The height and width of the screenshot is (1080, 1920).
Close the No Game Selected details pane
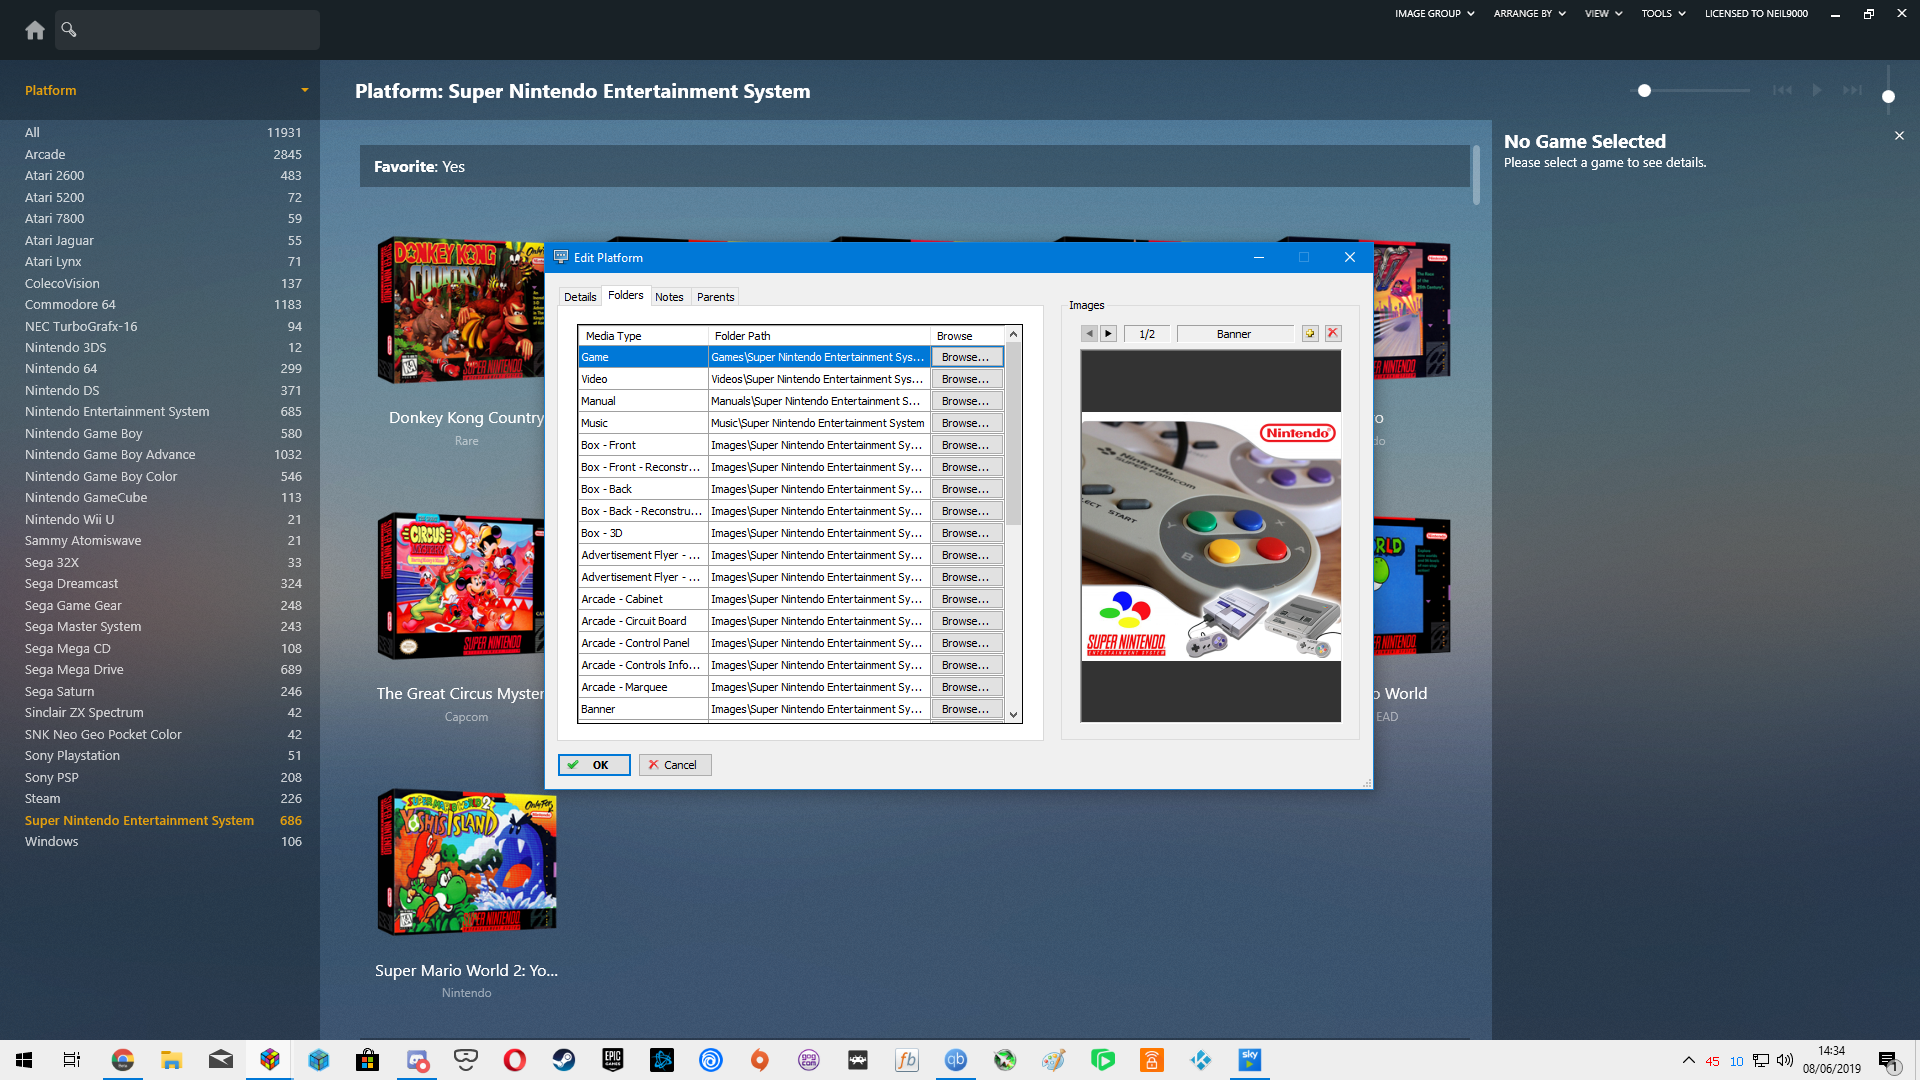(1899, 135)
